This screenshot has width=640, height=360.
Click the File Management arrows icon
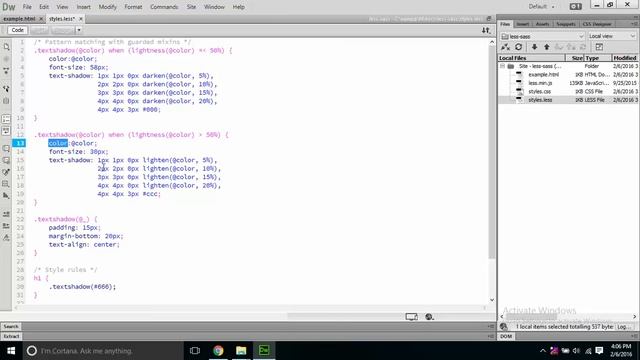click(486, 30)
